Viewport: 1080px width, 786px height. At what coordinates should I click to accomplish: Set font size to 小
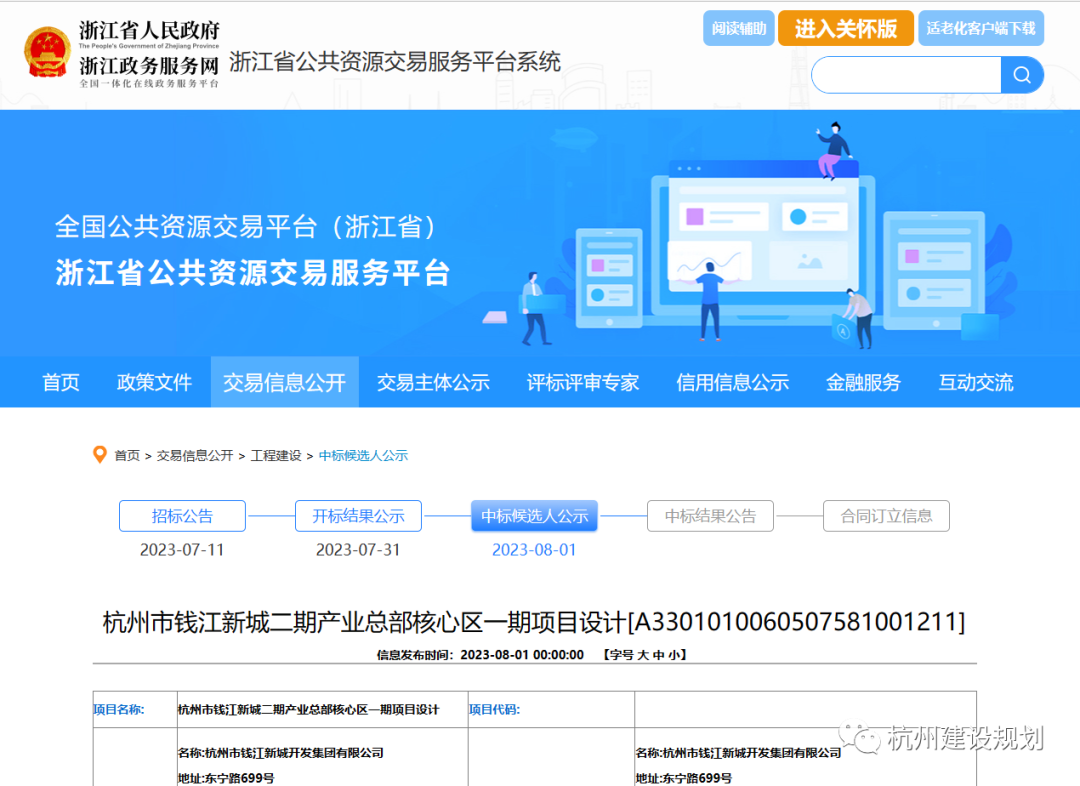point(674,654)
